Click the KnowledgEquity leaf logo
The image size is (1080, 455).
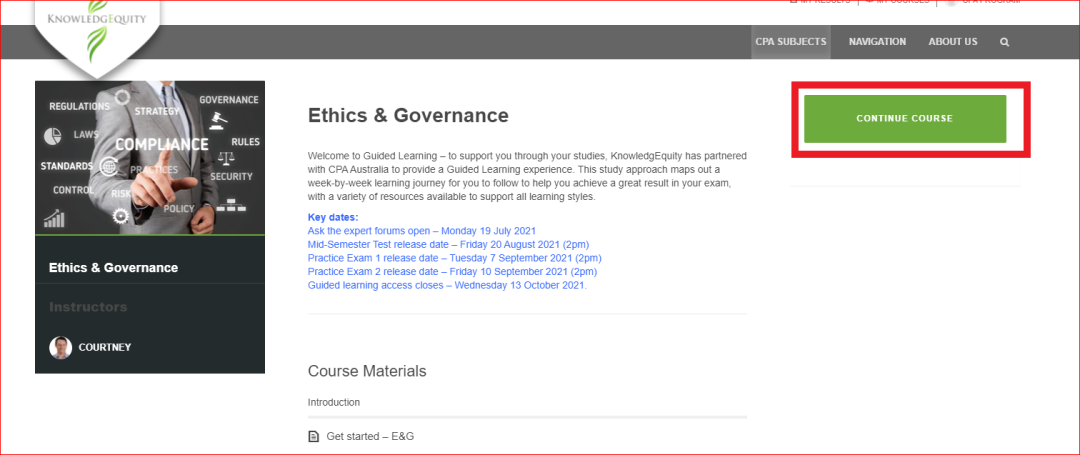pyautogui.click(x=96, y=30)
